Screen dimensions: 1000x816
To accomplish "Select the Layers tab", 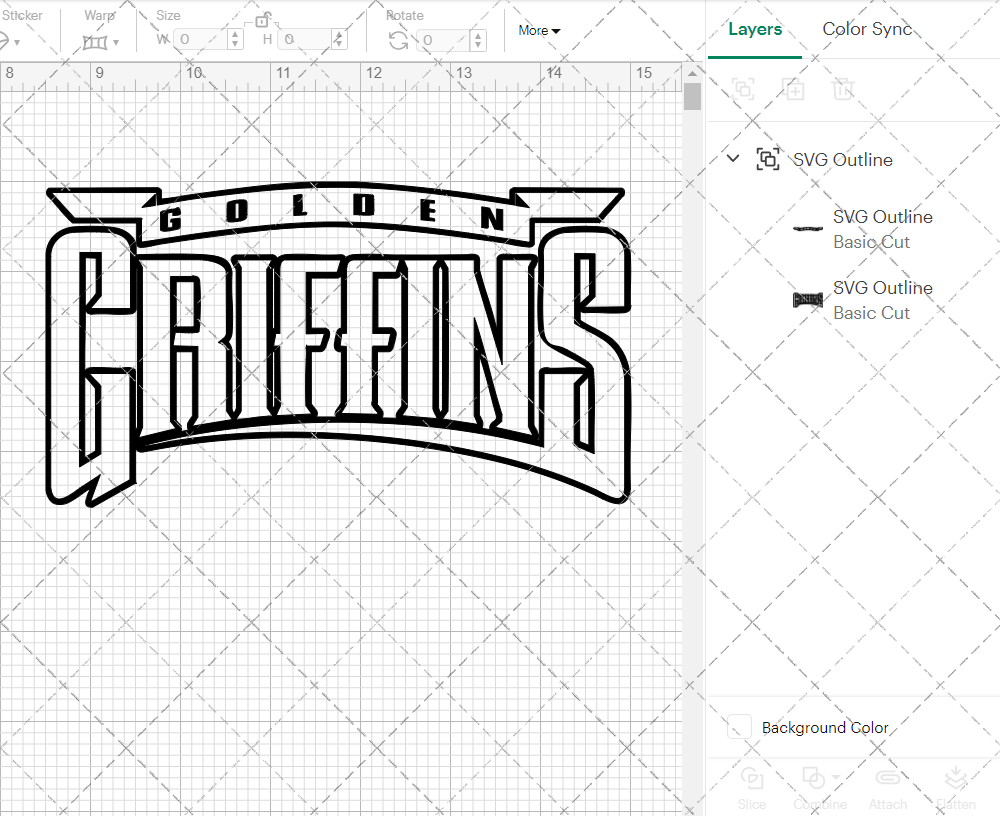I will 755,29.
